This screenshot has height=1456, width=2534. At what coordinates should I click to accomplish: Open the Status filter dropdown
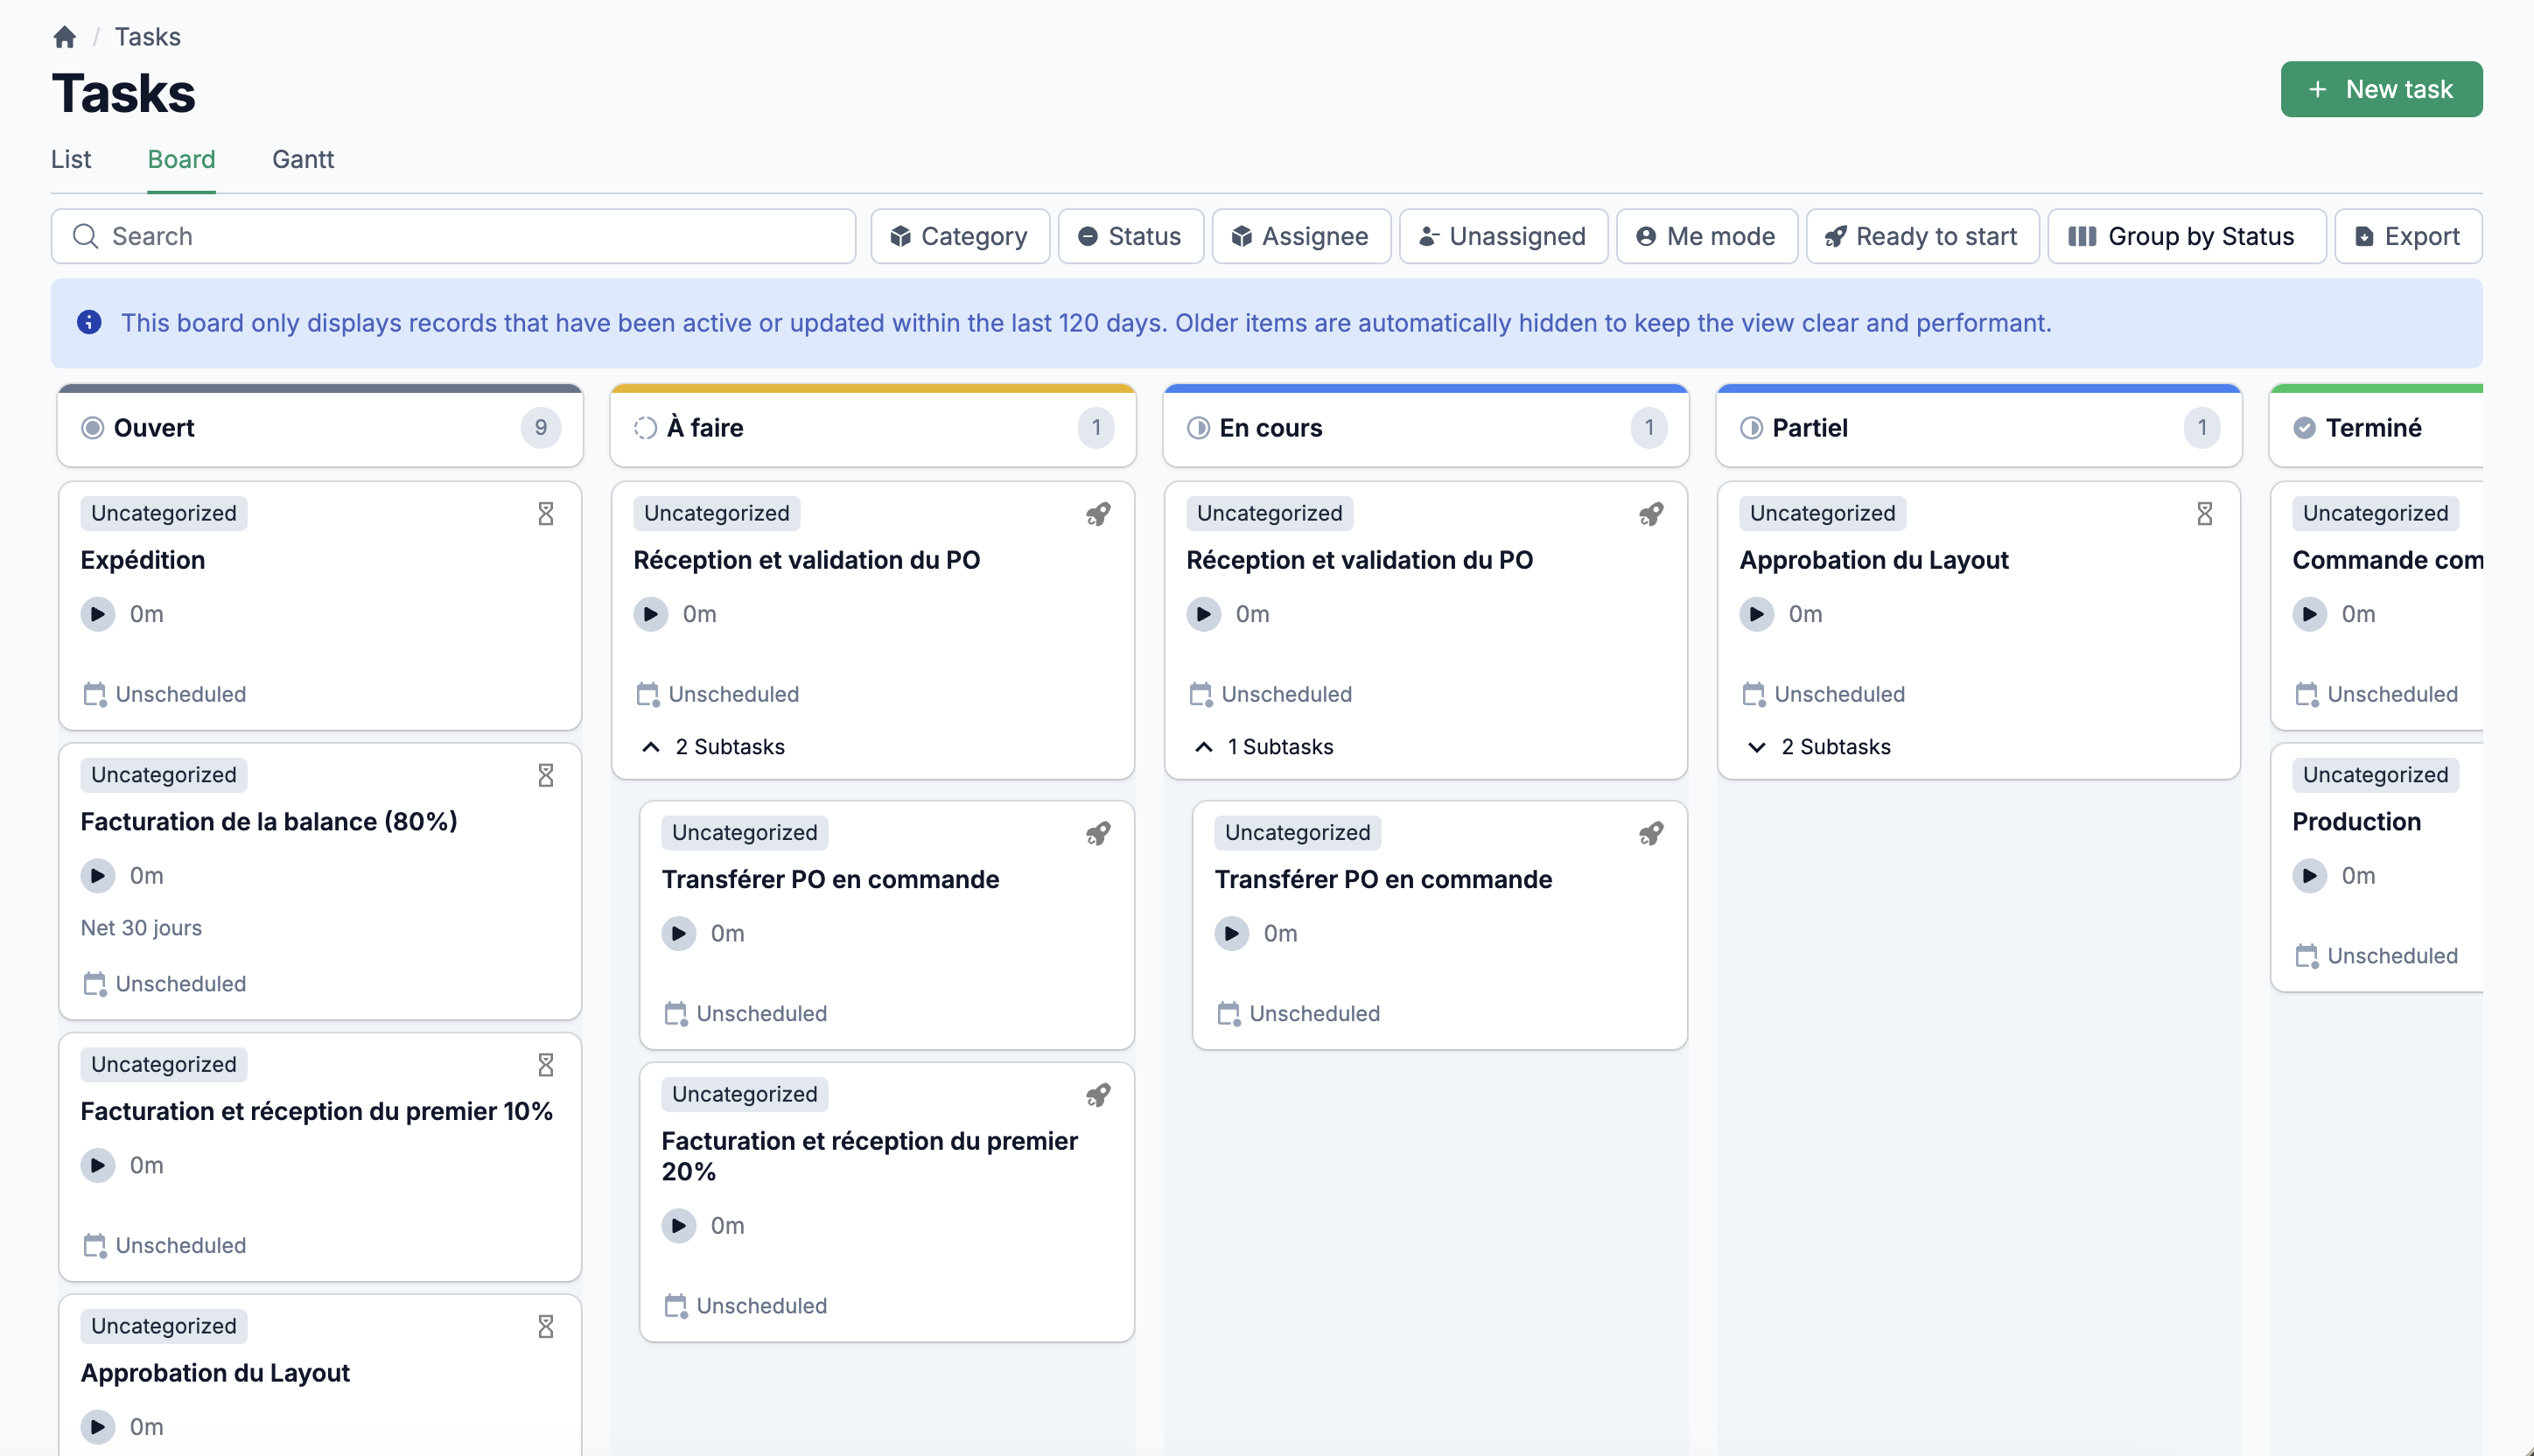(1131, 236)
